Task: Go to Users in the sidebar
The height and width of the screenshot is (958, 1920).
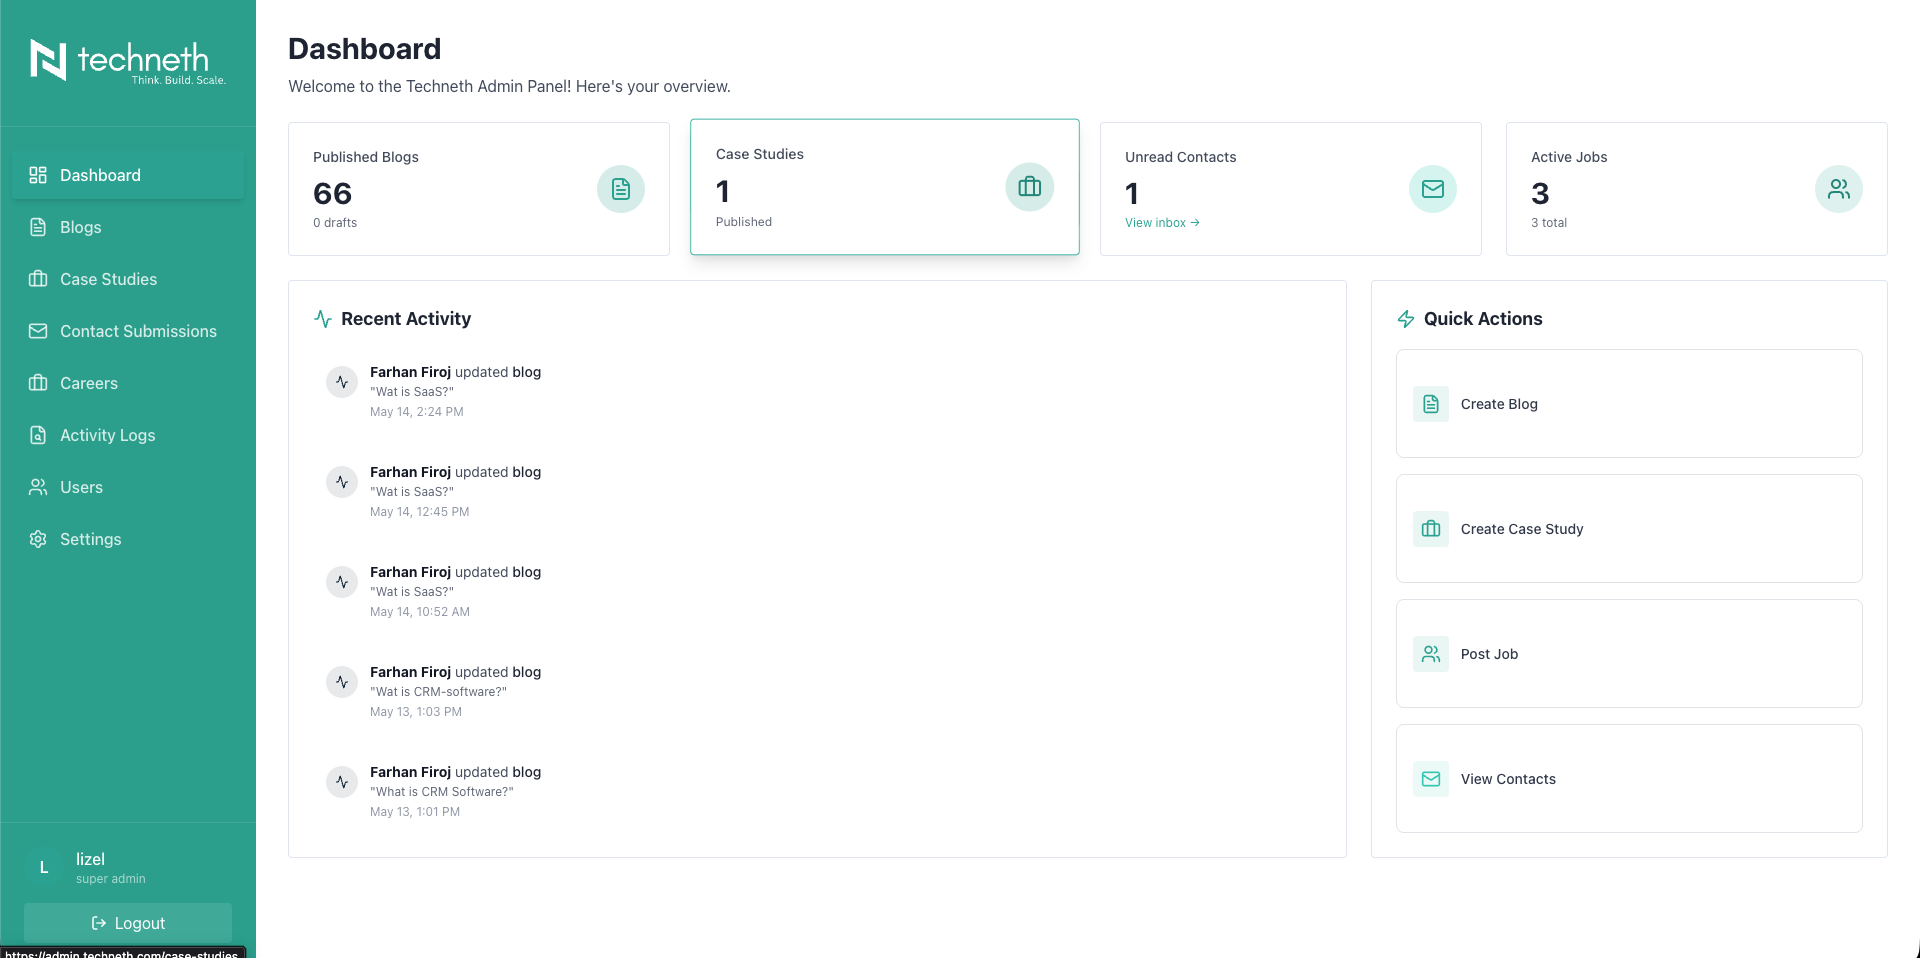Action: pyautogui.click(x=128, y=487)
